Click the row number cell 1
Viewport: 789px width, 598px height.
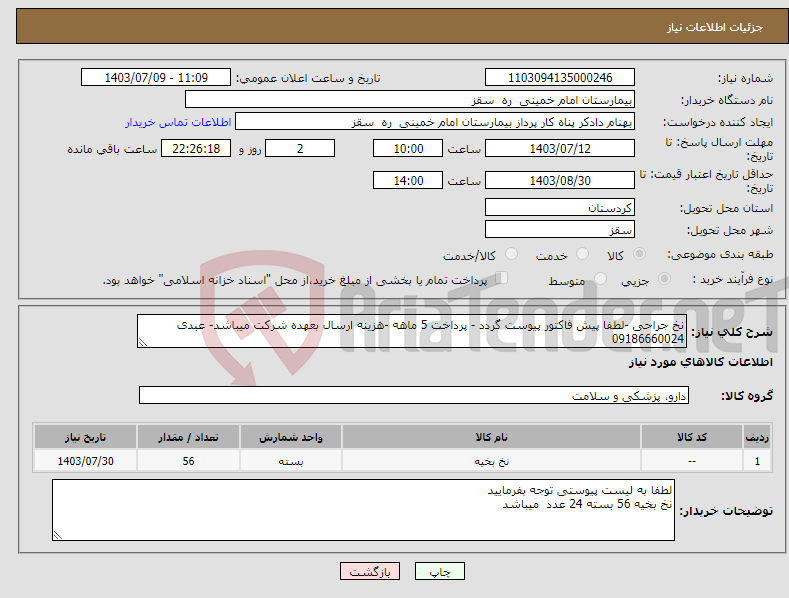pos(757,461)
